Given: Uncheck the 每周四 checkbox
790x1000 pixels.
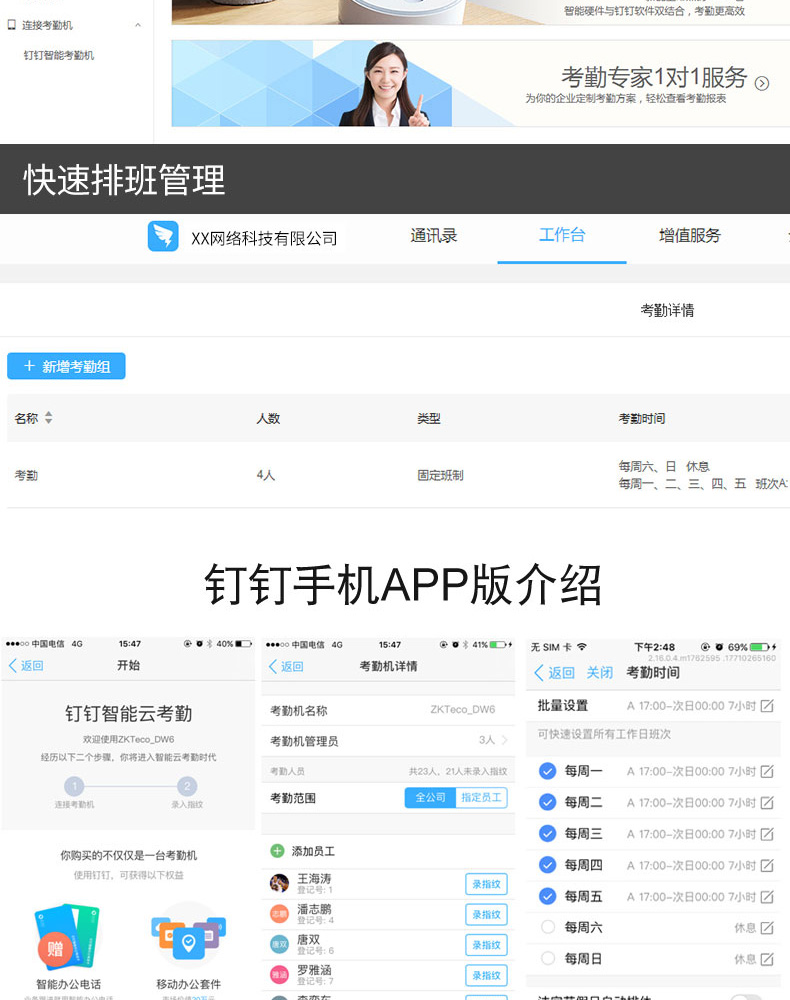Looking at the screenshot, I should click(x=548, y=865).
